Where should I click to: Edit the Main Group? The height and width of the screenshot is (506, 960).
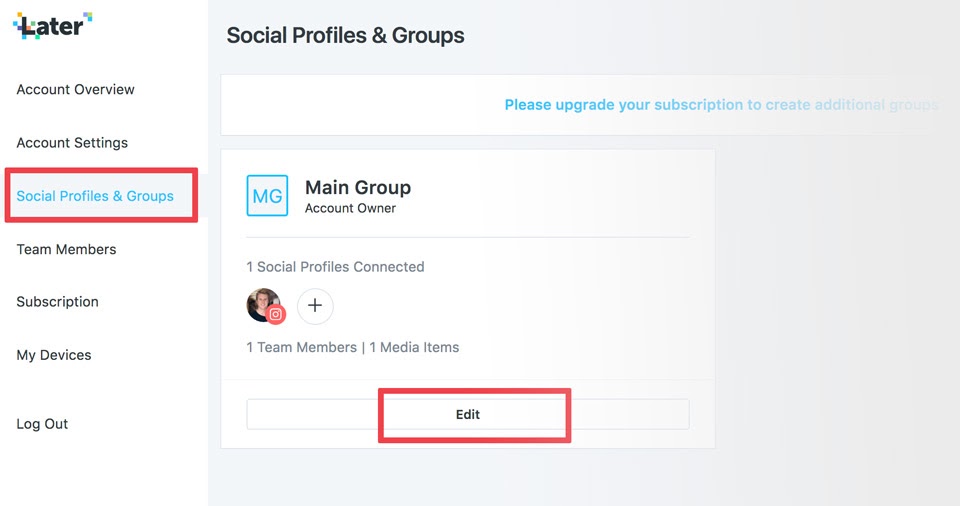coord(468,415)
